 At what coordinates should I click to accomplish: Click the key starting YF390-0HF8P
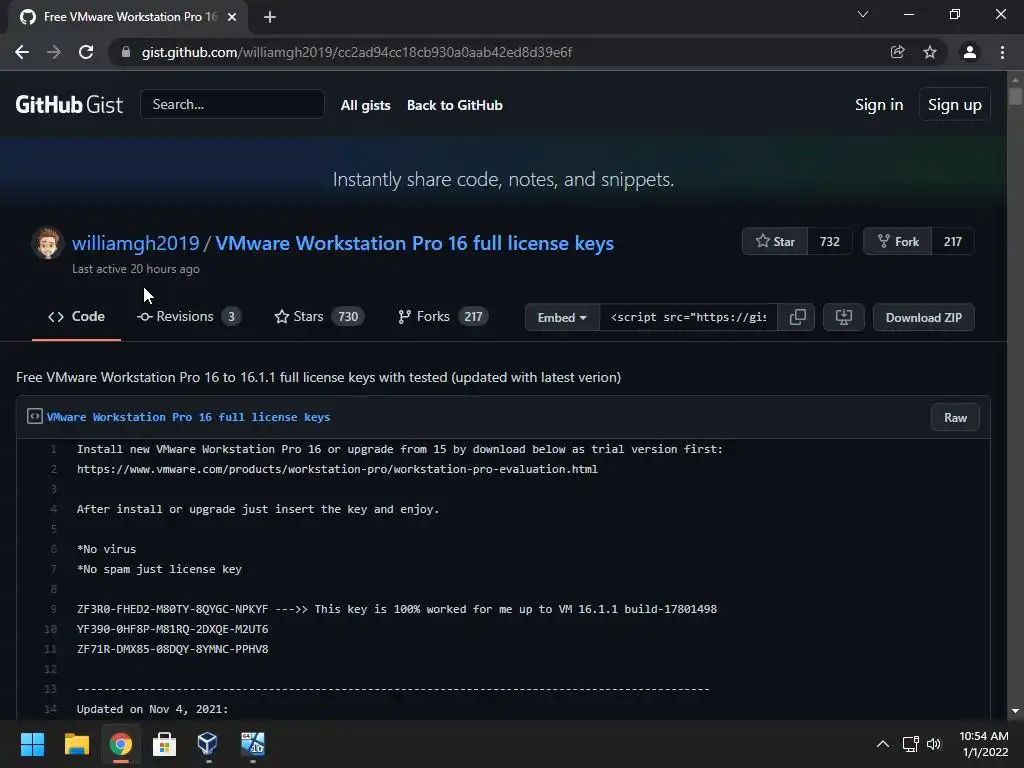(172, 630)
